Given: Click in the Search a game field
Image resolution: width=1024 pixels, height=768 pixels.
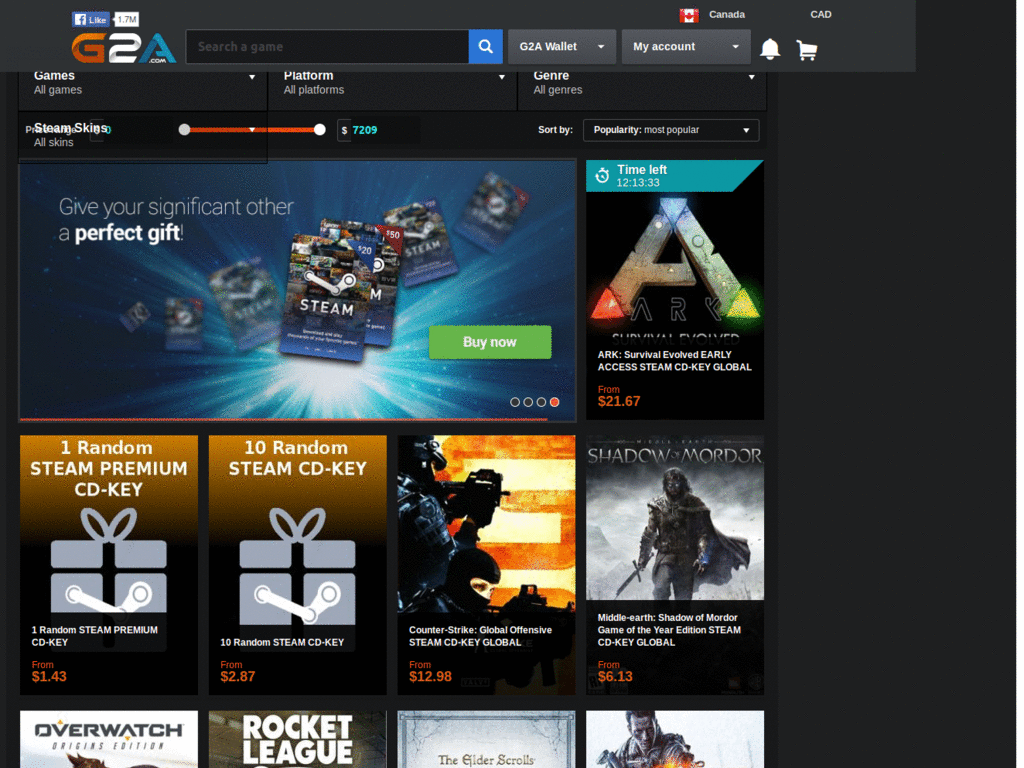Looking at the screenshot, I should (x=327, y=46).
